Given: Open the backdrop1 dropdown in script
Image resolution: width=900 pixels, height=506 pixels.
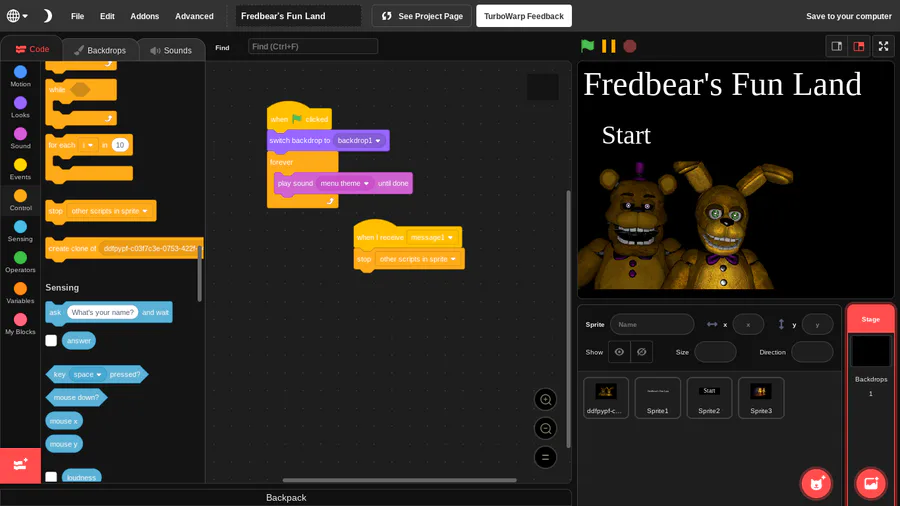Looking at the screenshot, I should (x=359, y=141).
